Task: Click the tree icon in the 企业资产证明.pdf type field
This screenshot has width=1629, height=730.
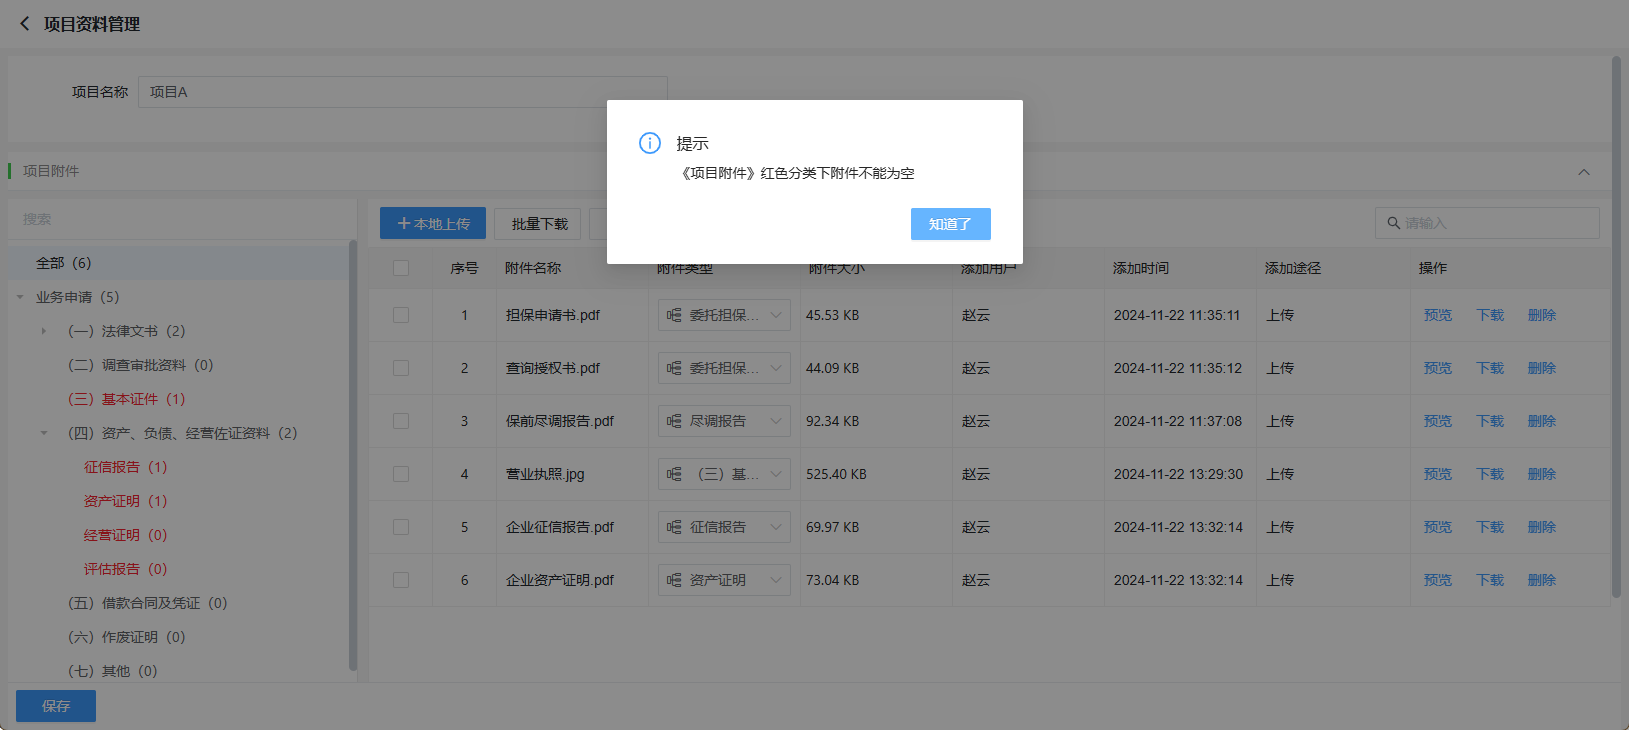Action: (674, 580)
